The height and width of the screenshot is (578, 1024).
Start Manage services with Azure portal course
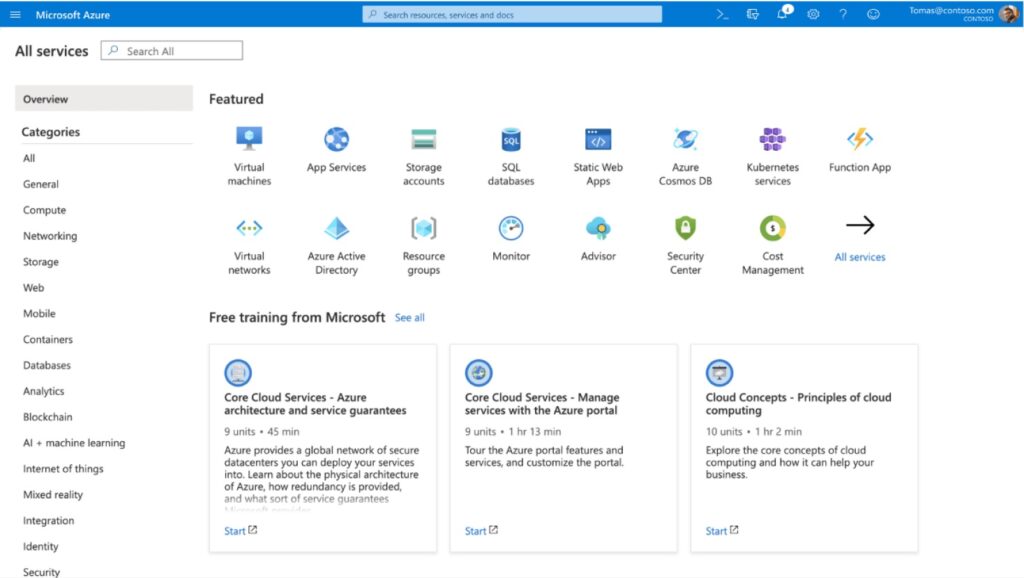click(481, 530)
